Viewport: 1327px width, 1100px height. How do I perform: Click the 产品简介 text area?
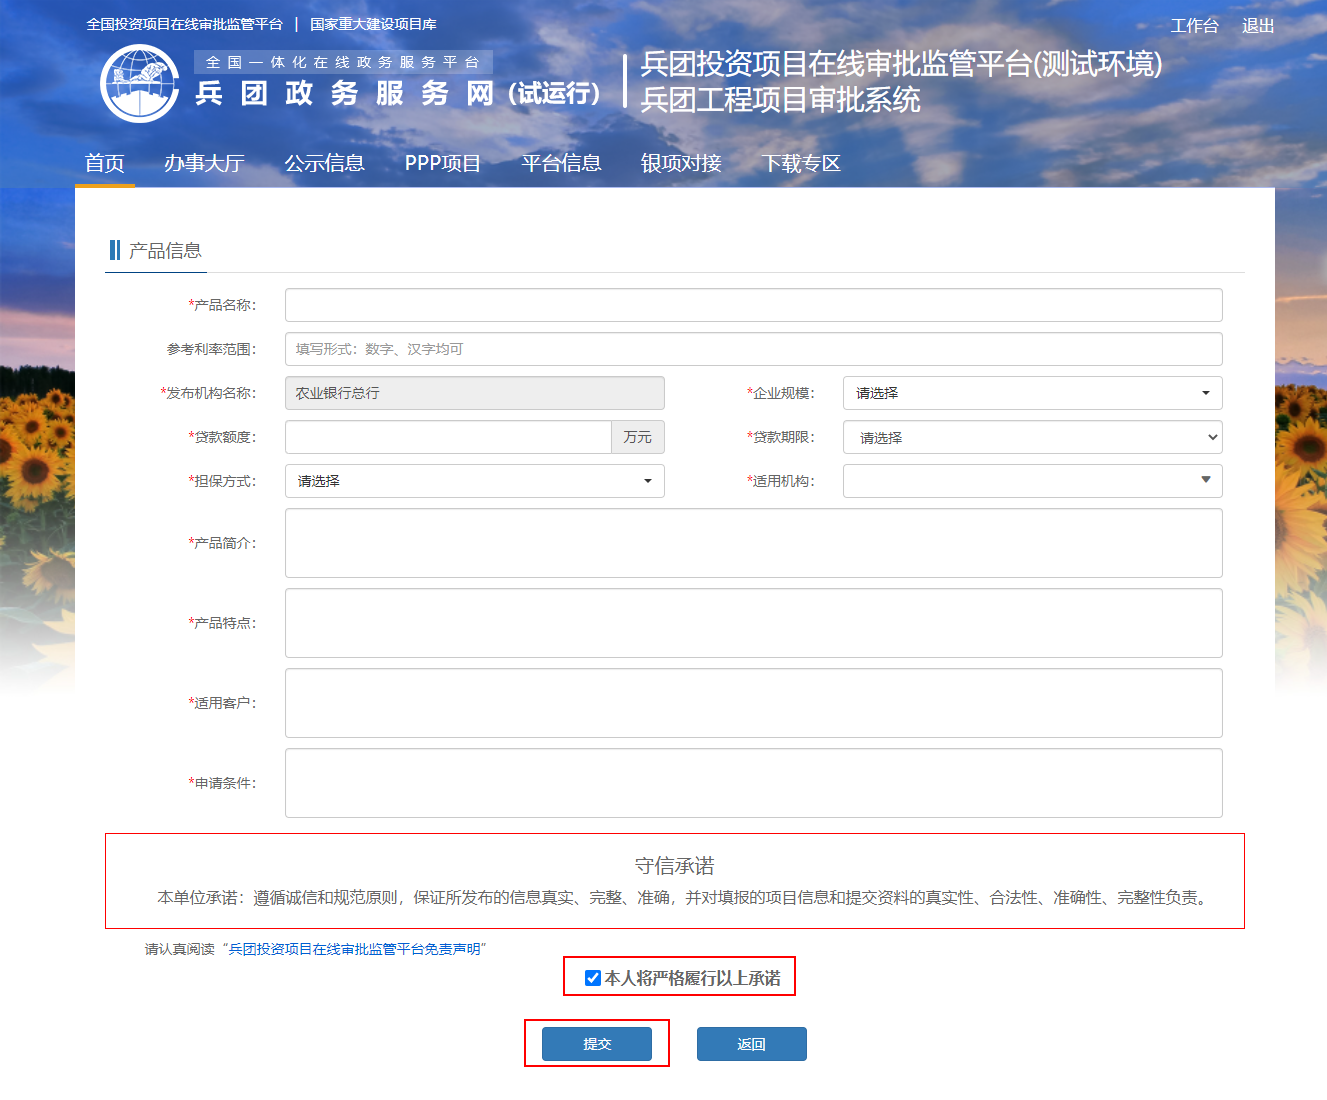click(753, 543)
